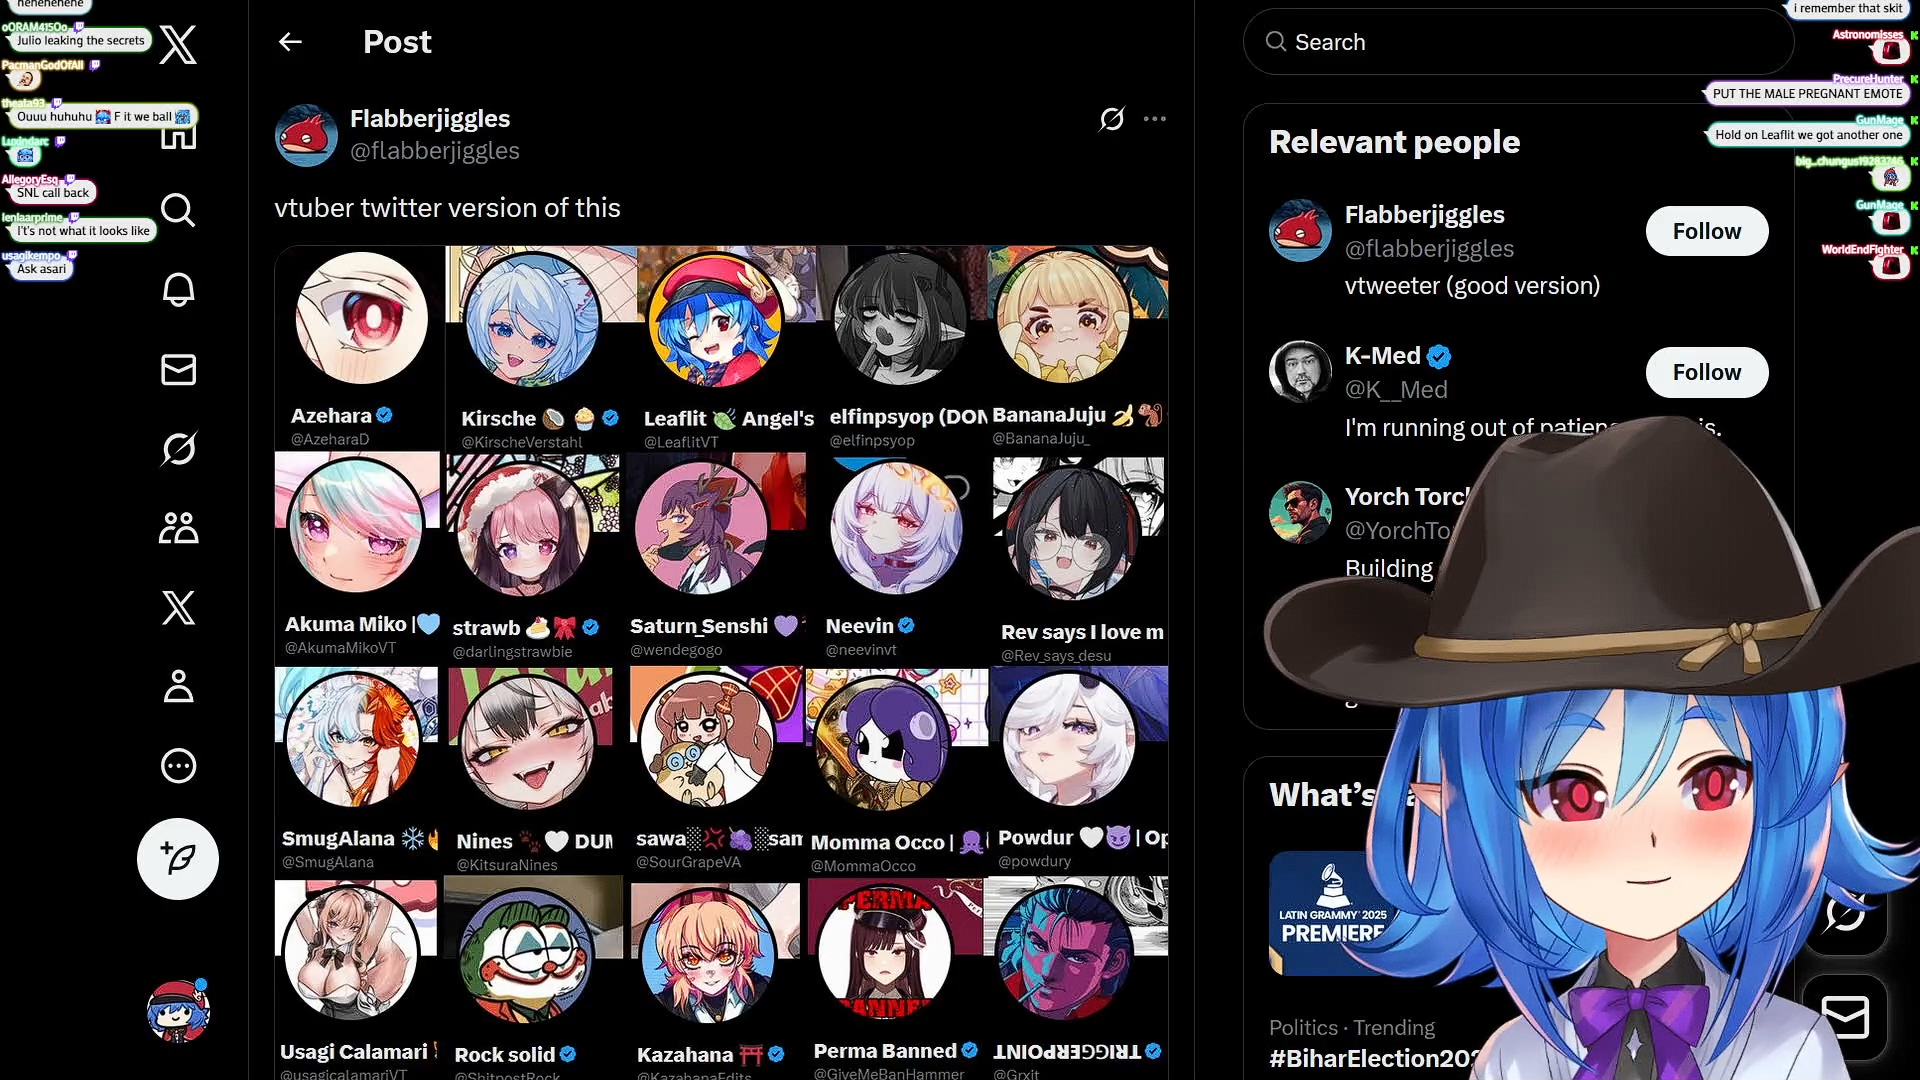Open the Latin Grammy 2025 Premiere thumbnail
This screenshot has width=1920, height=1080.
pyautogui.click(x=1330, y=913)
